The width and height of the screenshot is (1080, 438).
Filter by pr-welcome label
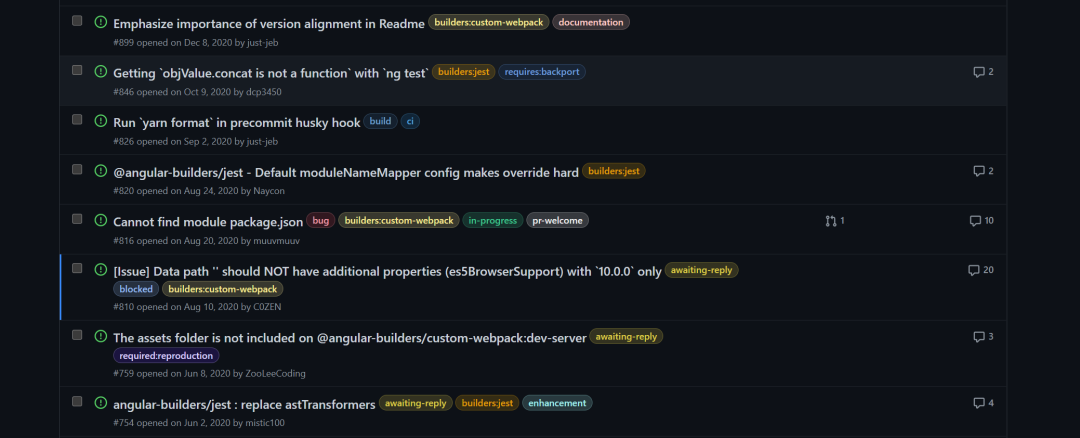click(x=557, y=220)
